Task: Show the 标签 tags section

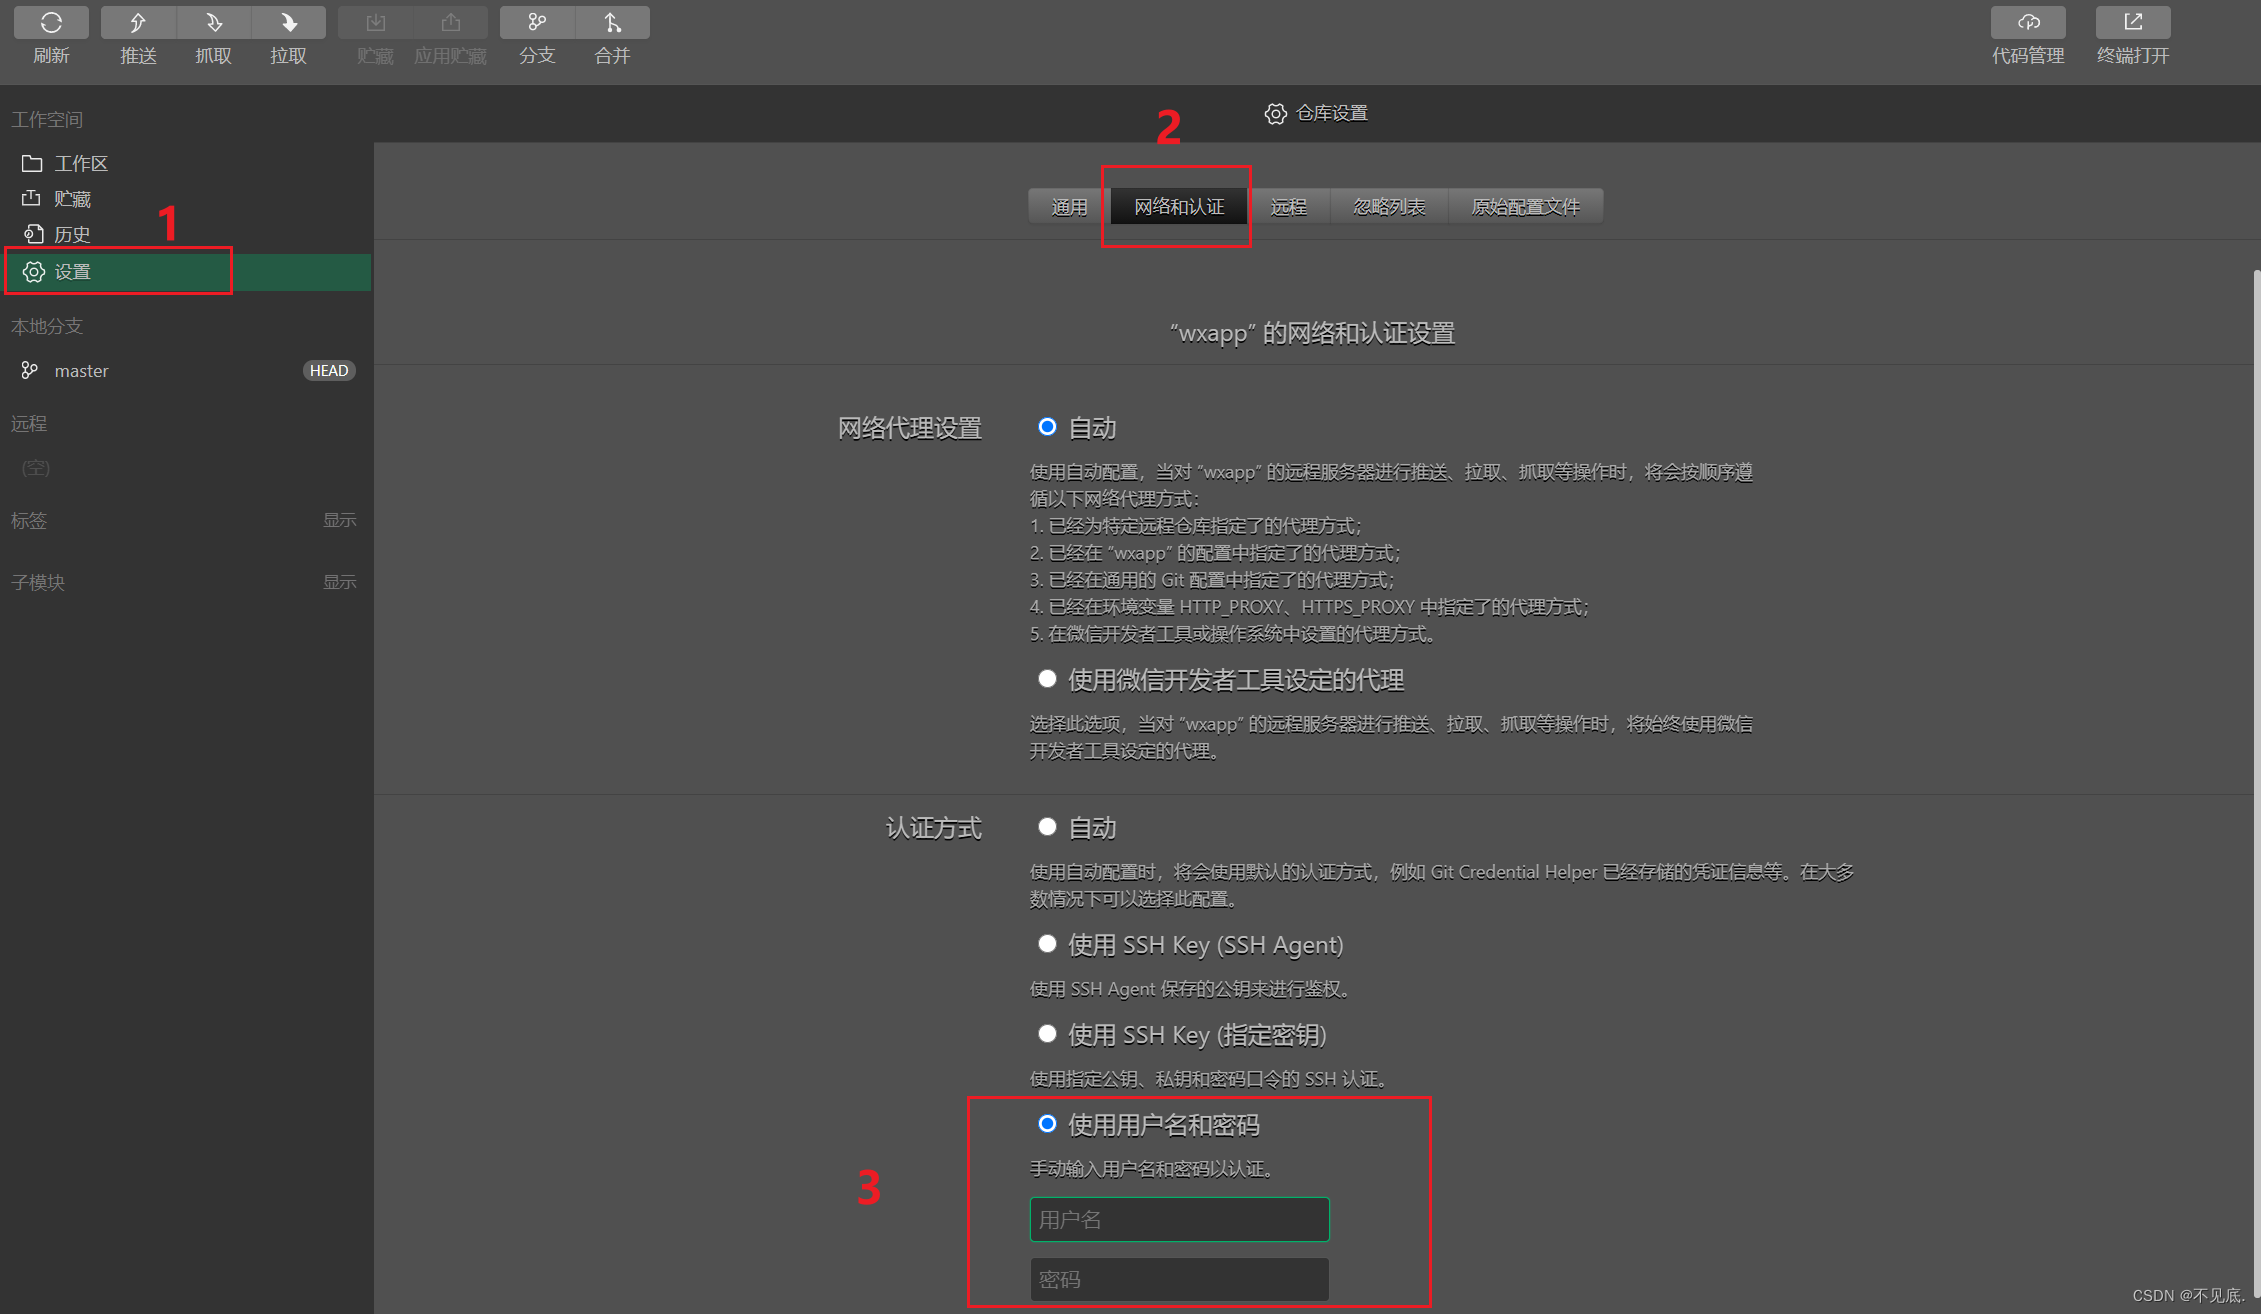Action: [339, 520]
